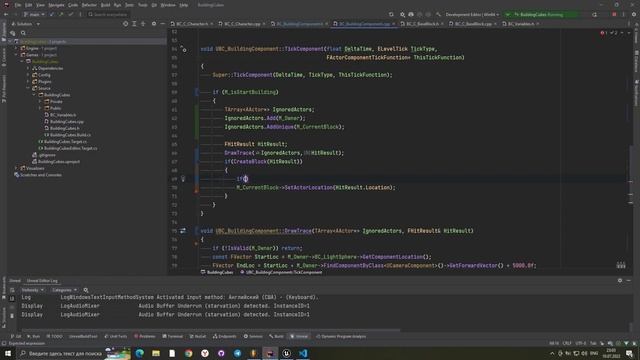Switch to the Unreal Editor Log tab
Screen dimensions: 640x360
coord(42,281)
